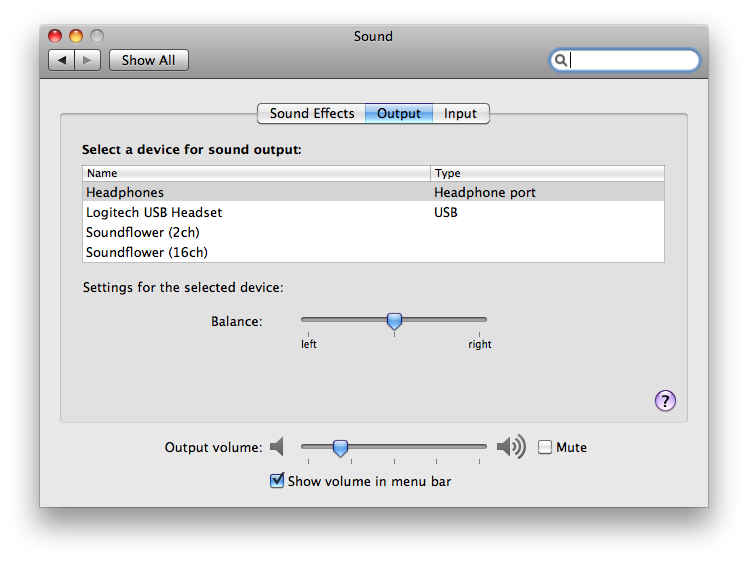748x562 pixels.
Task: Select Headphones output device
Action: click(373, 192)
